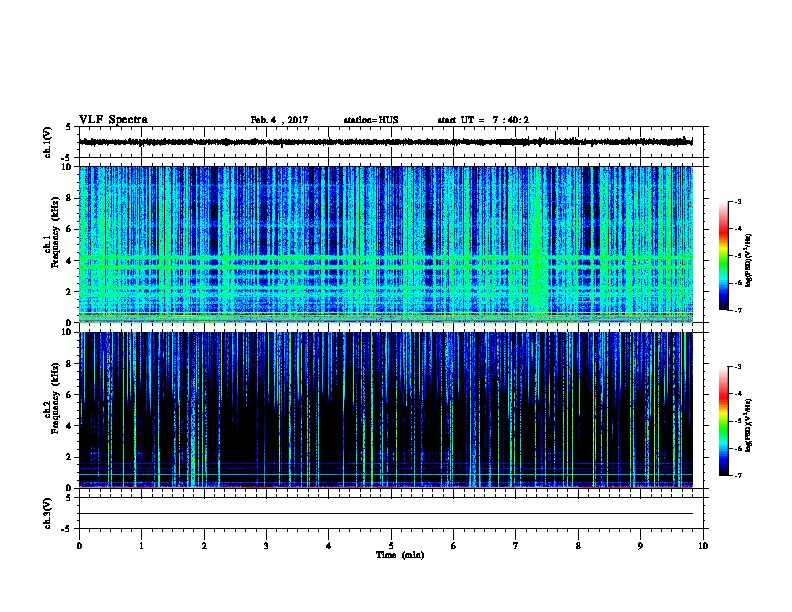This screenshot has width=792, height=612.
Task: Click the 'Time (min)' x-axis label
Action: pos(400,555)
